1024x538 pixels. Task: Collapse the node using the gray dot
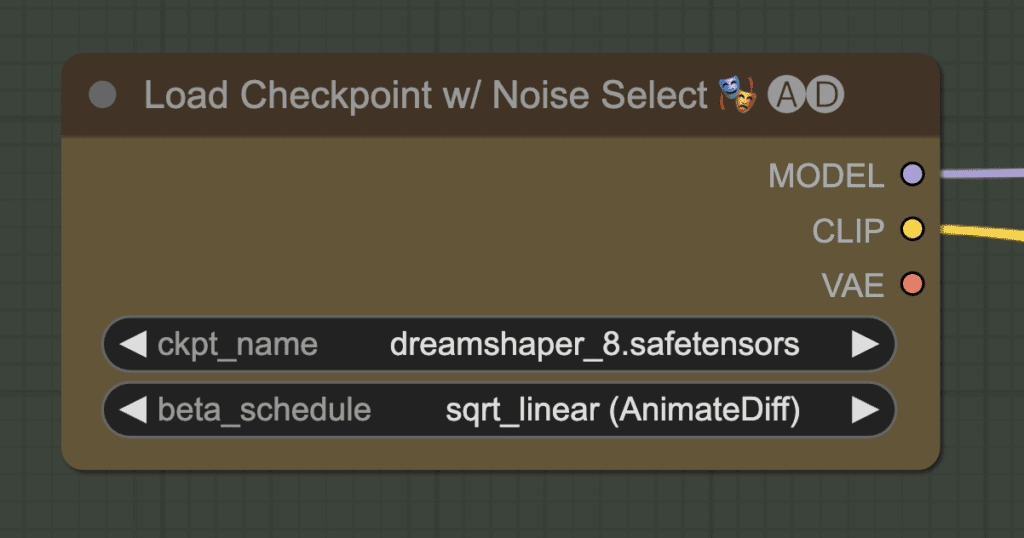103,95
